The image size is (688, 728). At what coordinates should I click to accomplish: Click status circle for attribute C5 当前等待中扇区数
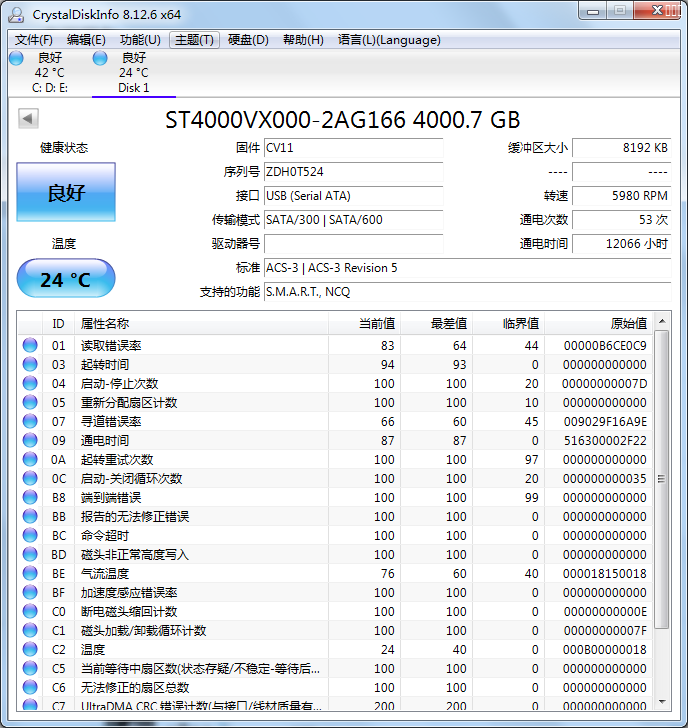(30, 669)
